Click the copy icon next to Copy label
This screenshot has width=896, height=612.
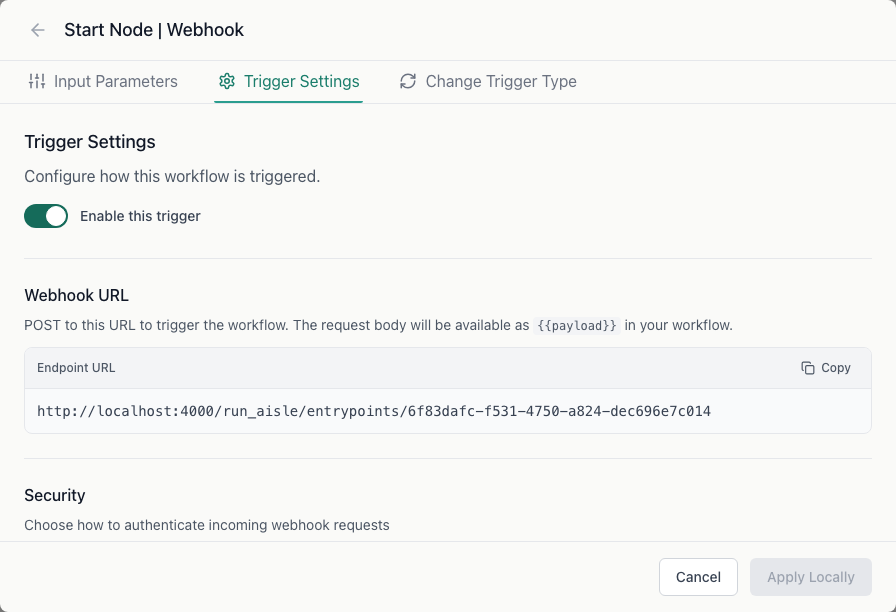coord(806,367)
